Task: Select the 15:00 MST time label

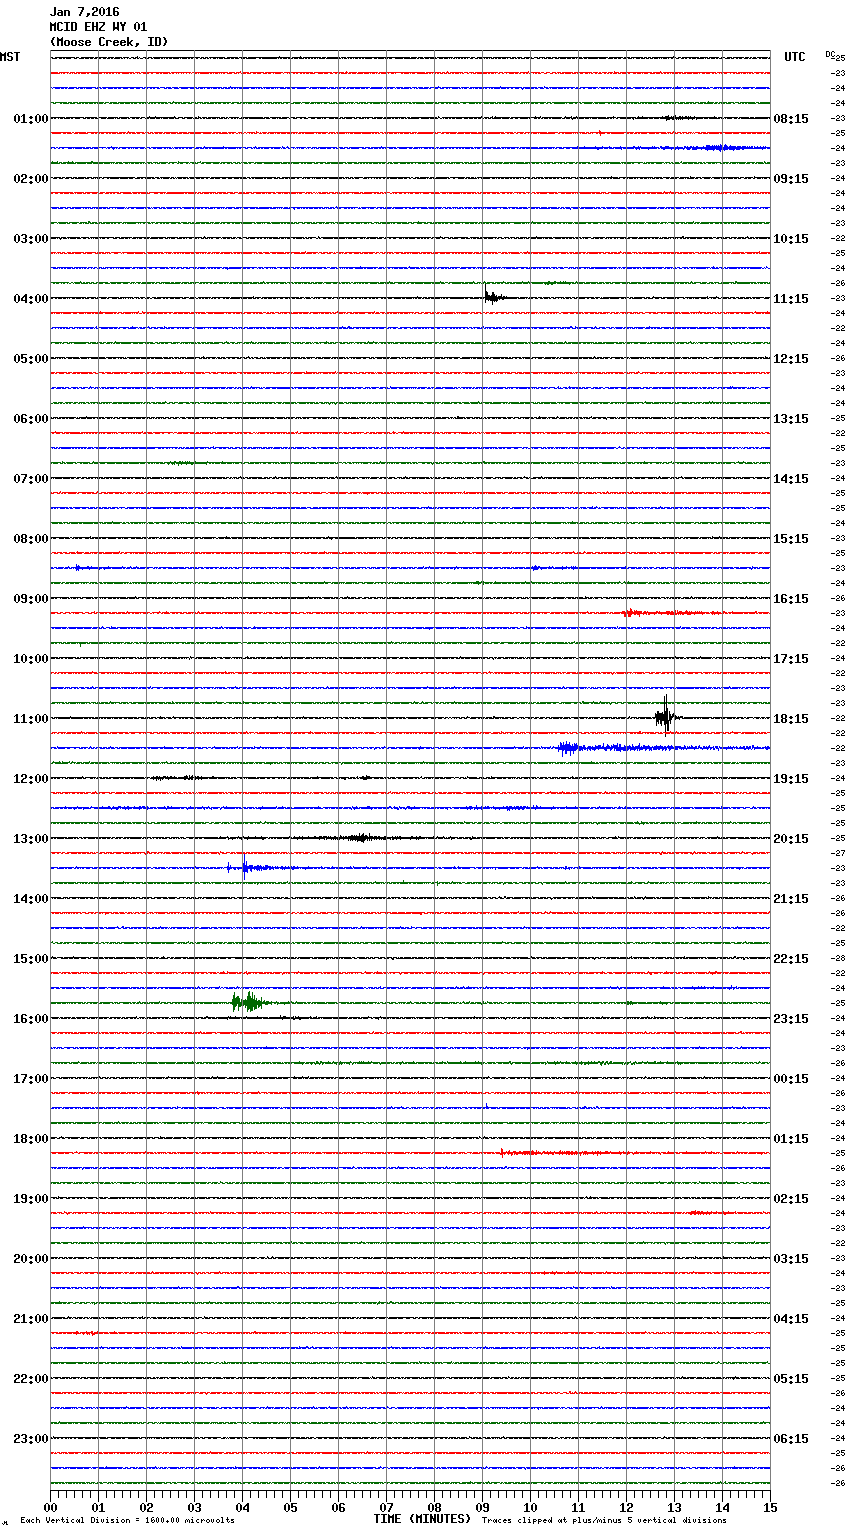Action: (30, 959)
